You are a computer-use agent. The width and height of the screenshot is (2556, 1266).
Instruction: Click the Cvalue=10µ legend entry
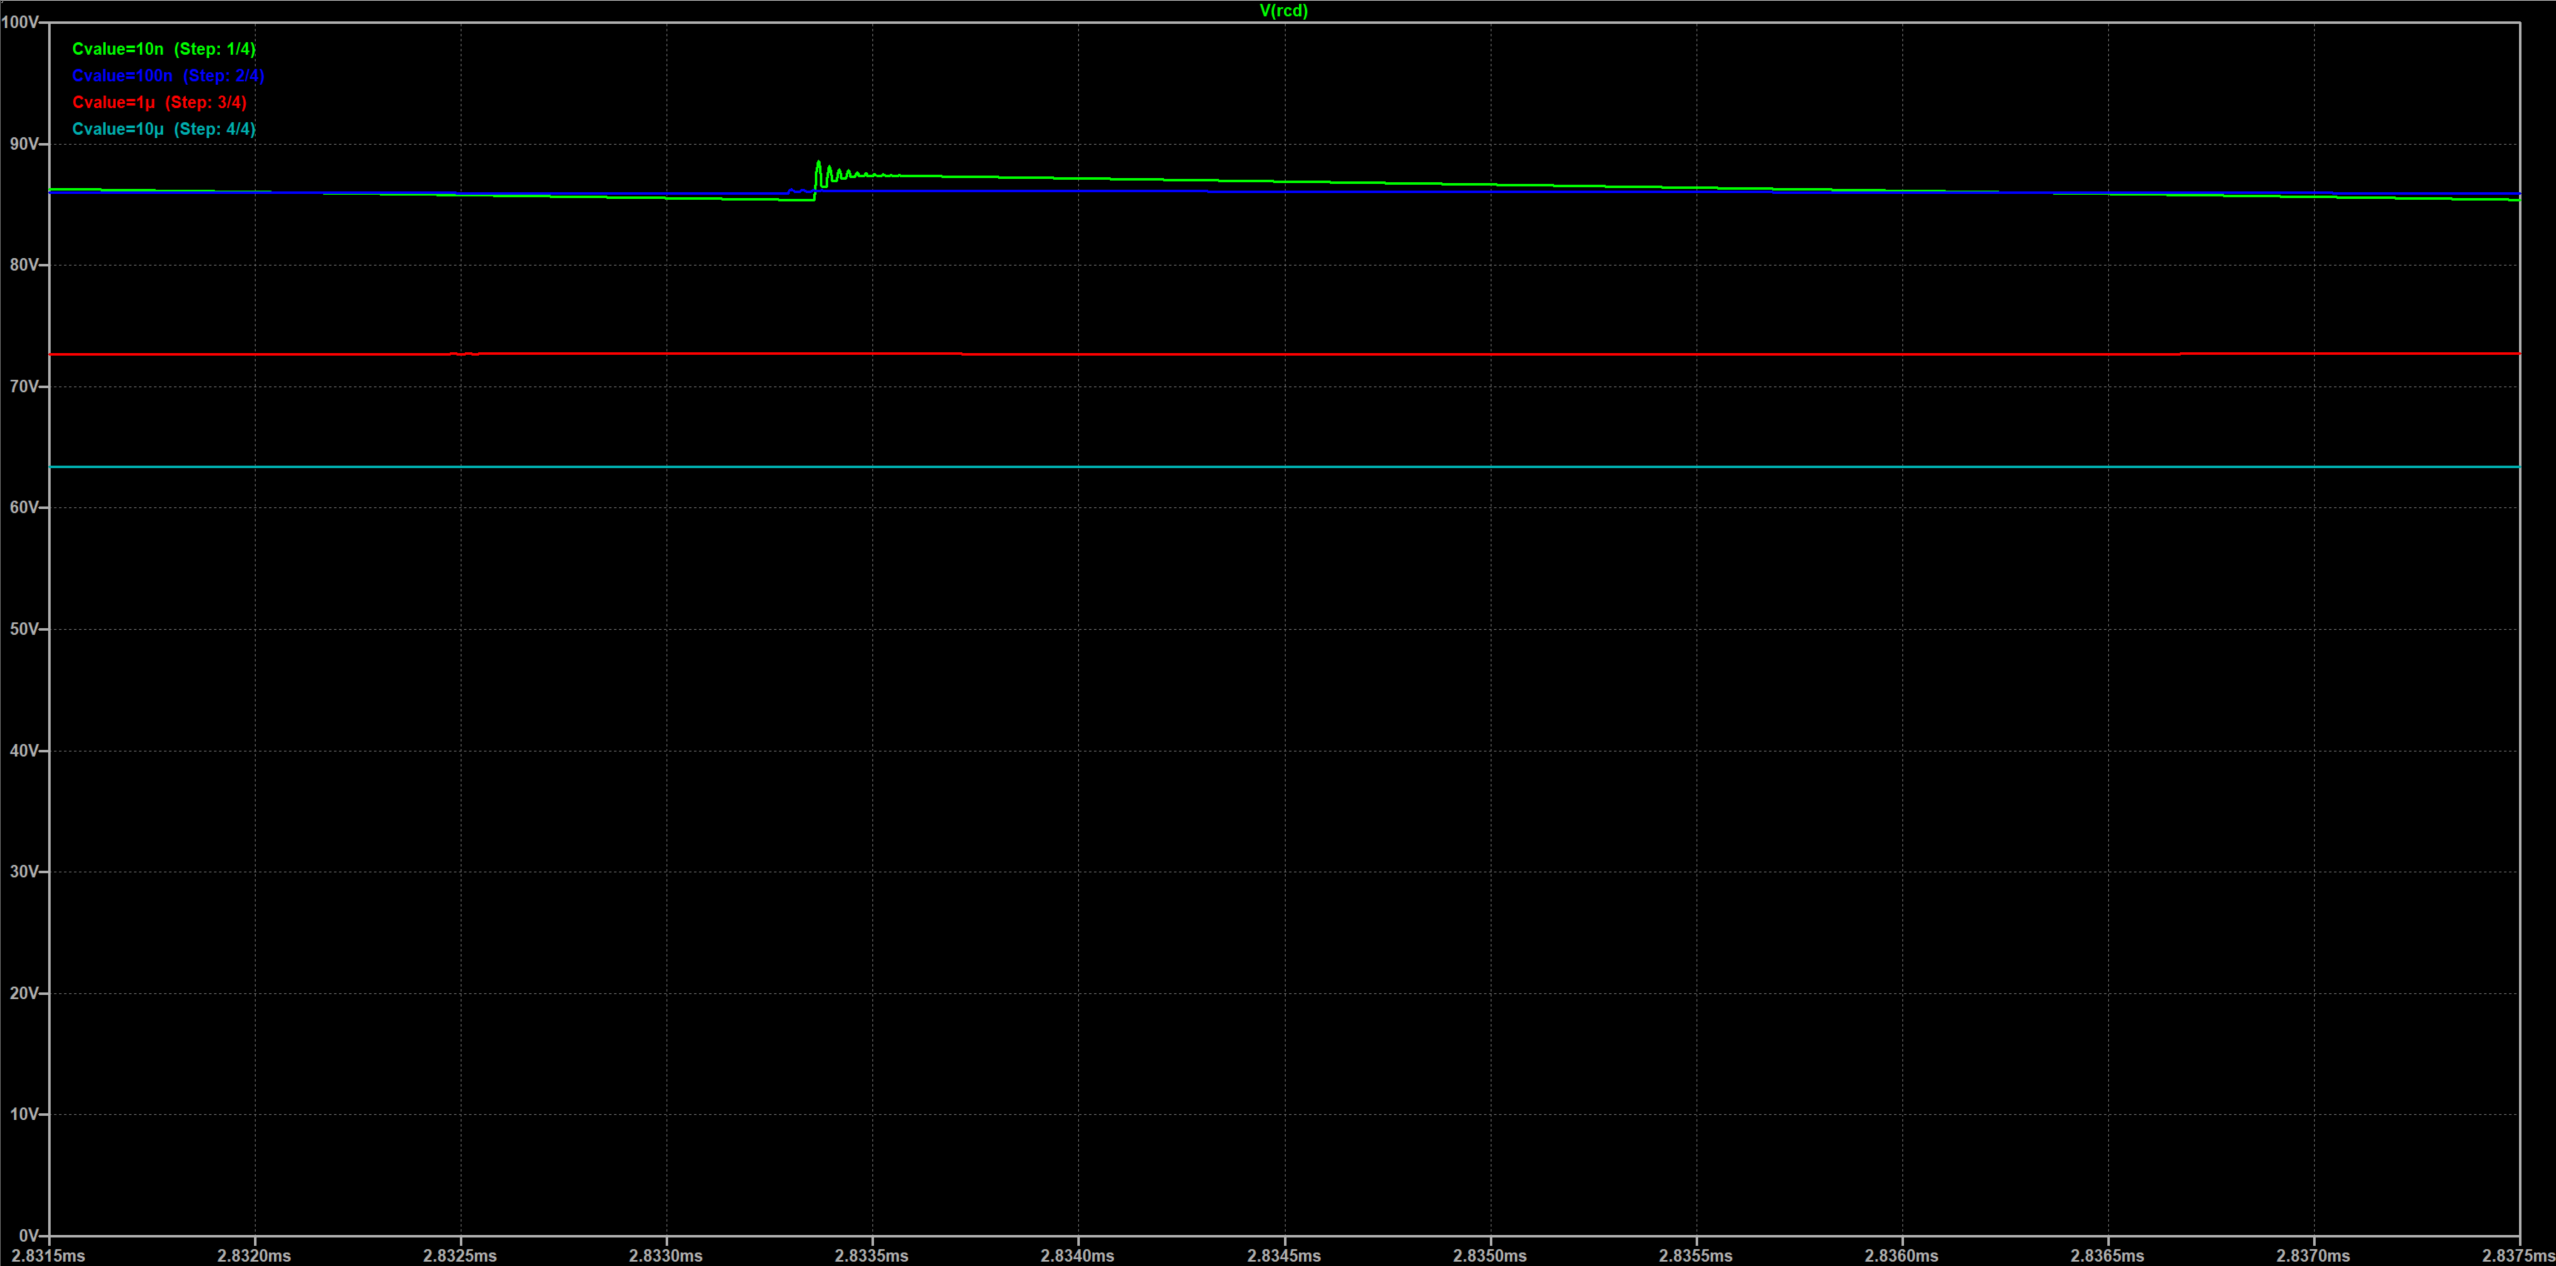tap(164, 129)
